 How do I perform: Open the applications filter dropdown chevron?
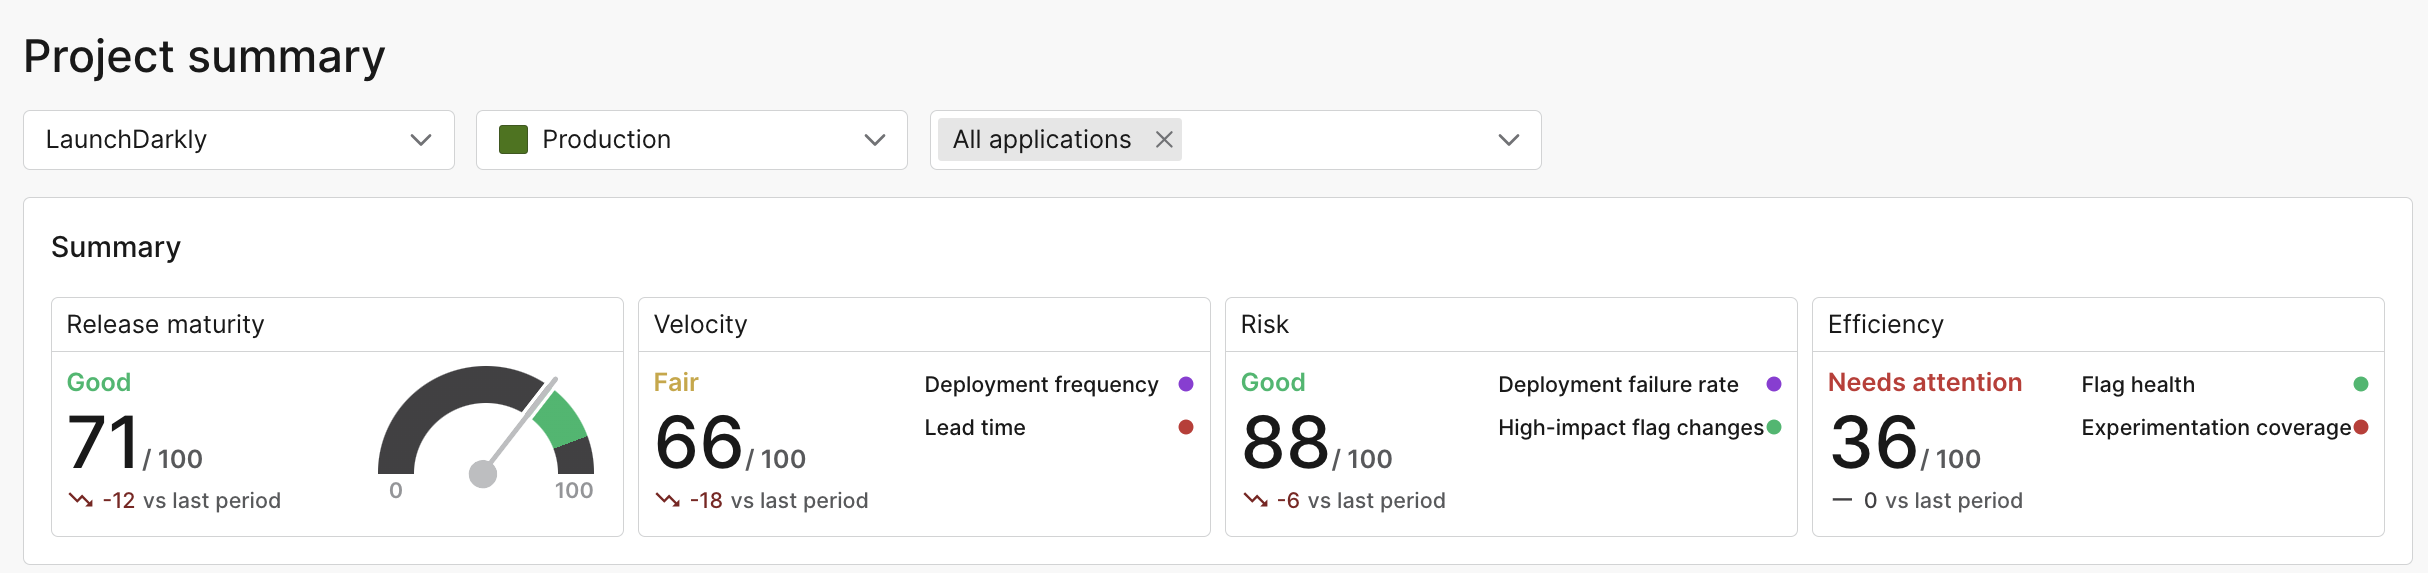1508,140
